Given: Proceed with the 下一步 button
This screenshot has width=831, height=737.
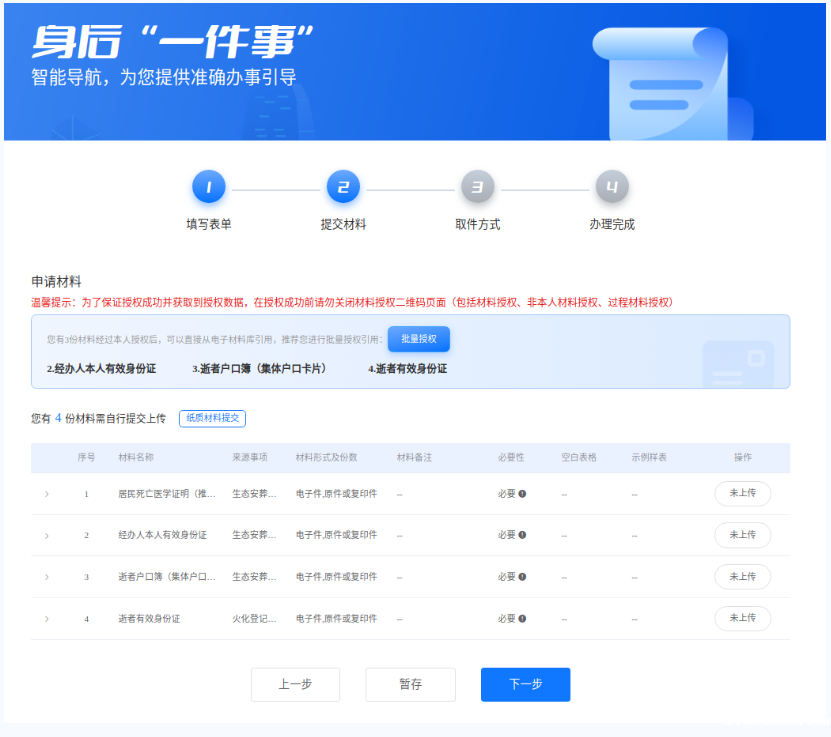Looking at the screenshot, I should [525, 684].
